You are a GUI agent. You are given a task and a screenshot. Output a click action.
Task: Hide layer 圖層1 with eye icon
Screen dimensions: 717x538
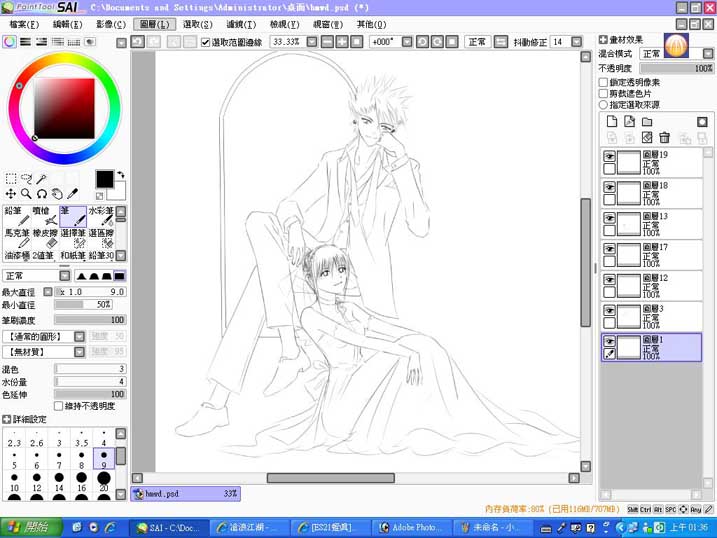point(609,341)
